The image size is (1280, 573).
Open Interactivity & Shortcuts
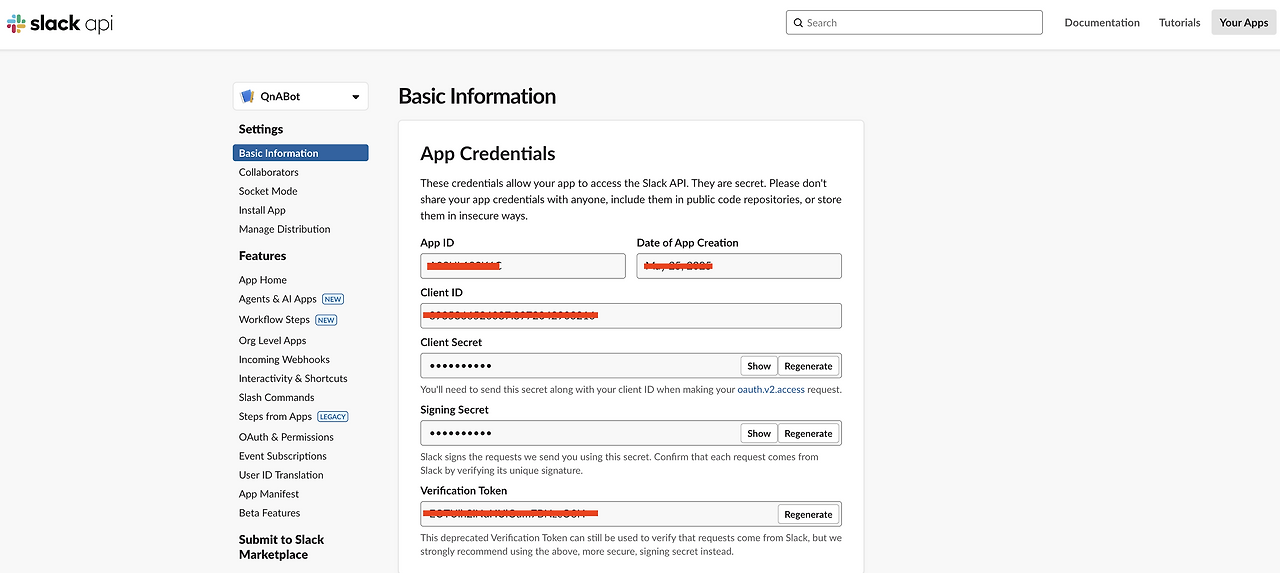[x=293, y=379]
